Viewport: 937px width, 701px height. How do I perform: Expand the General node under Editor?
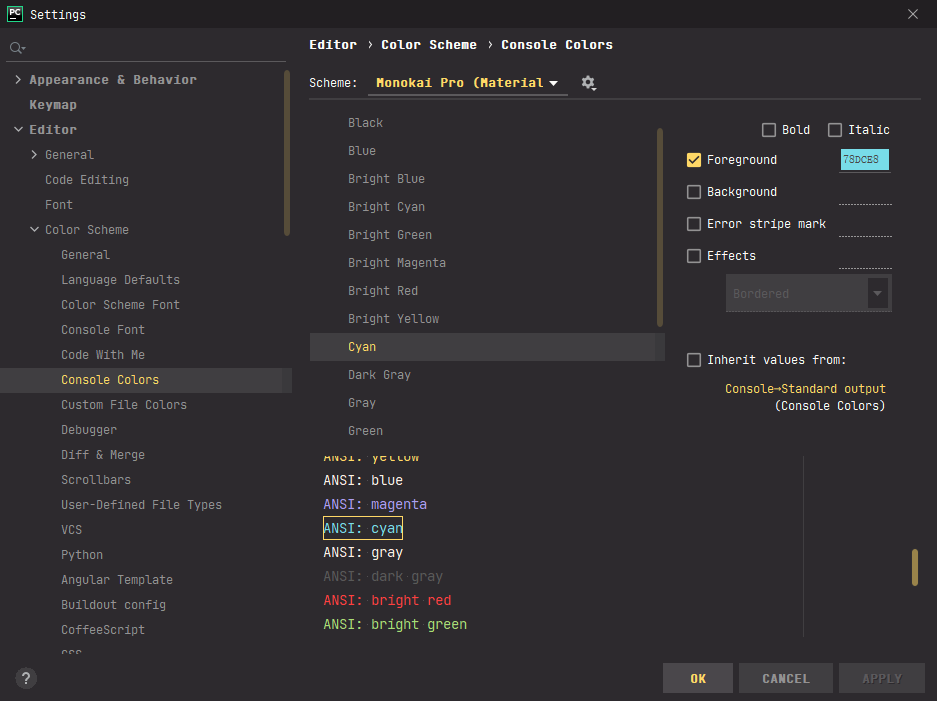tap(35, 155)
